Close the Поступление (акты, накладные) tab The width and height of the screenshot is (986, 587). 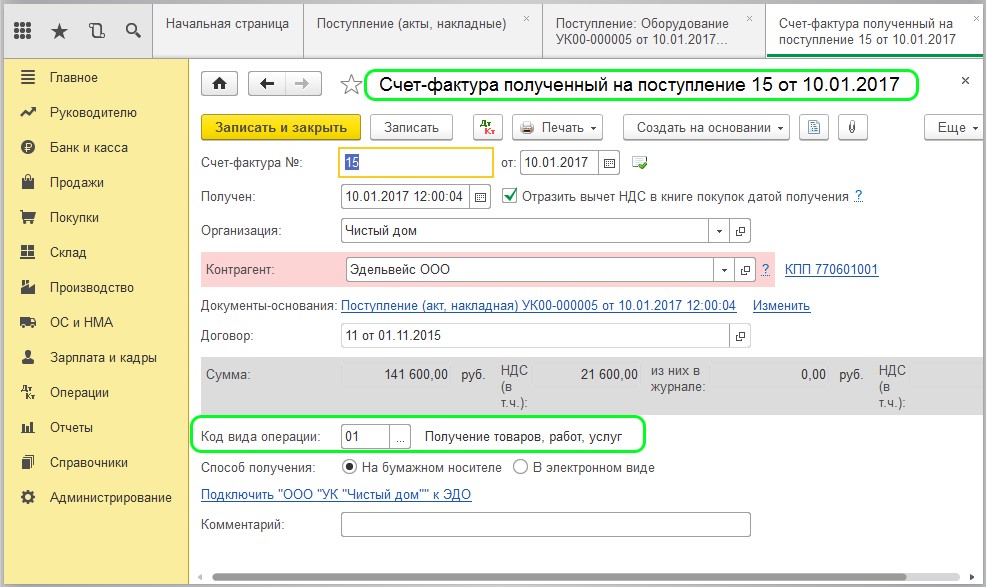[526, 19]
